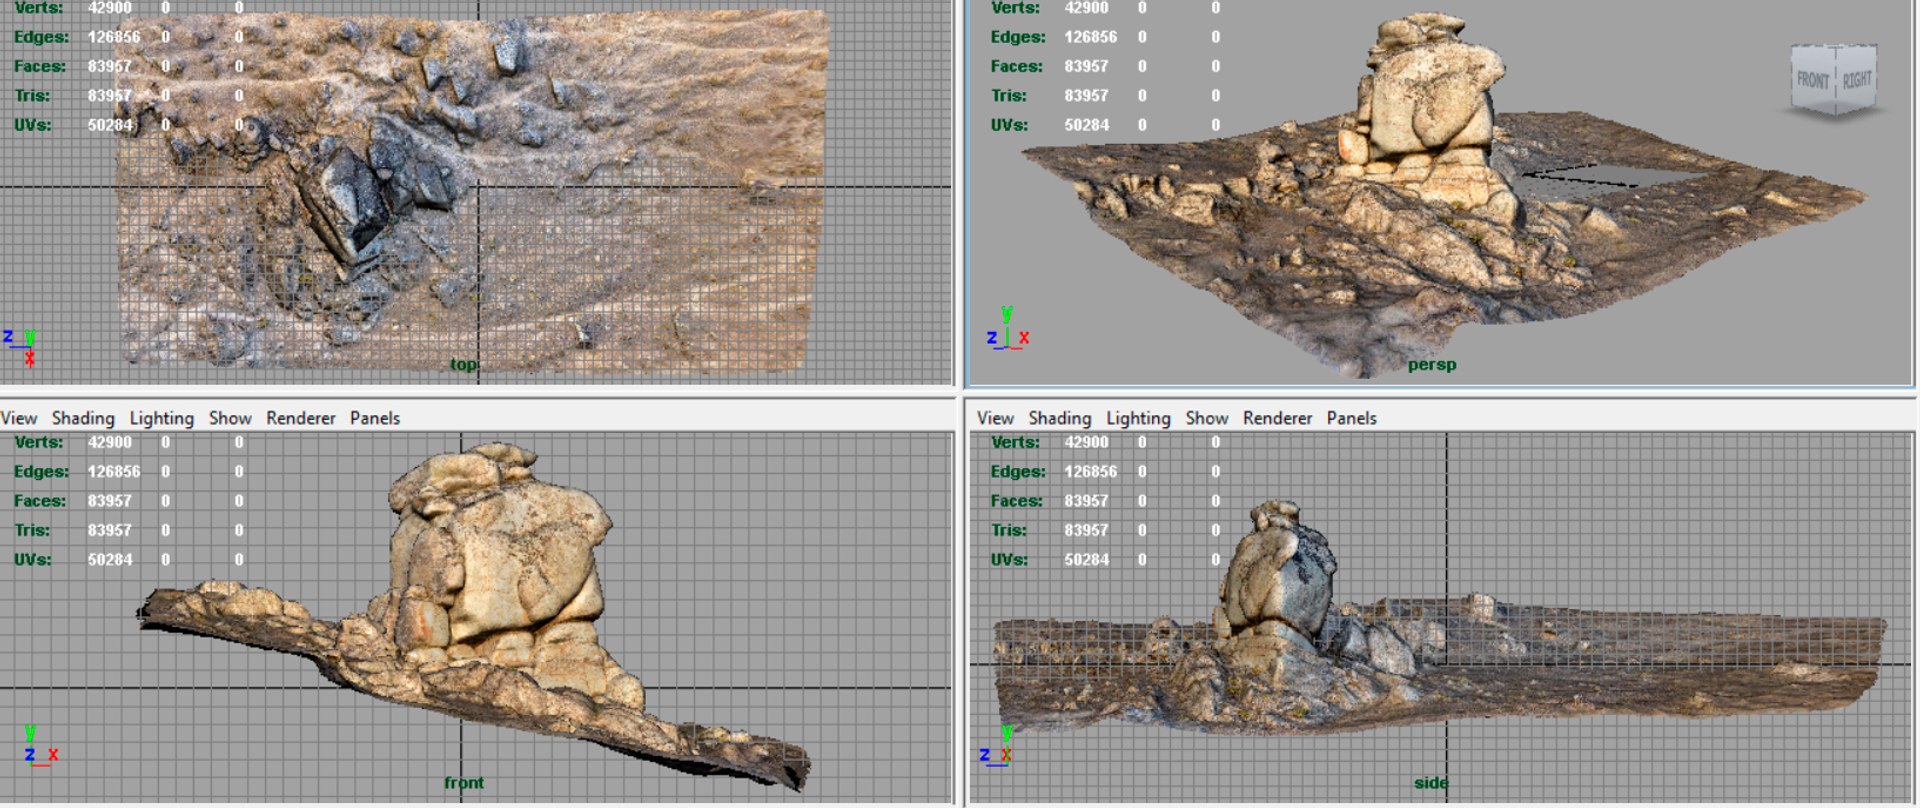Image resolution: width=1920 pixels, height=808 pixels.
Task: Click 'Edges:' HUD label in the persp view
Action: (x=1018, y=37)
